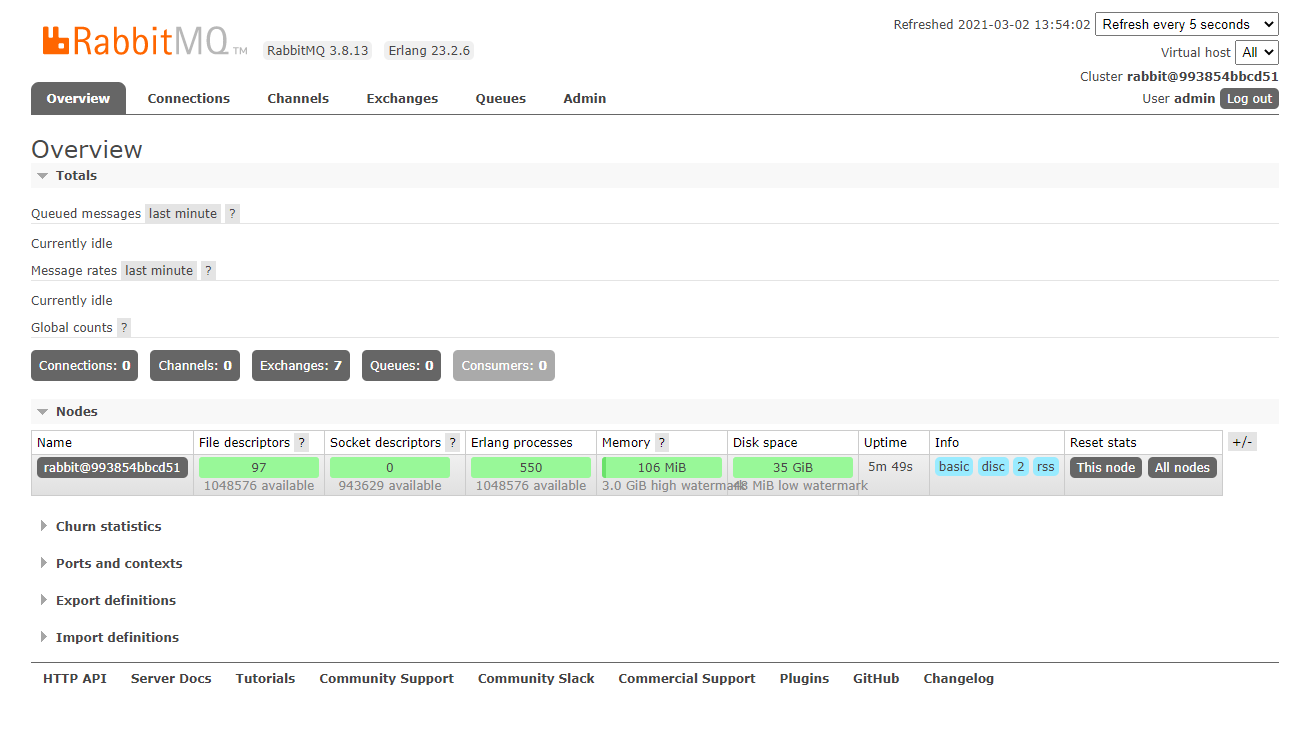Click the rss info tag
The width and height of the screenshot is (1305, 733).
click(x=1046, y=466)
